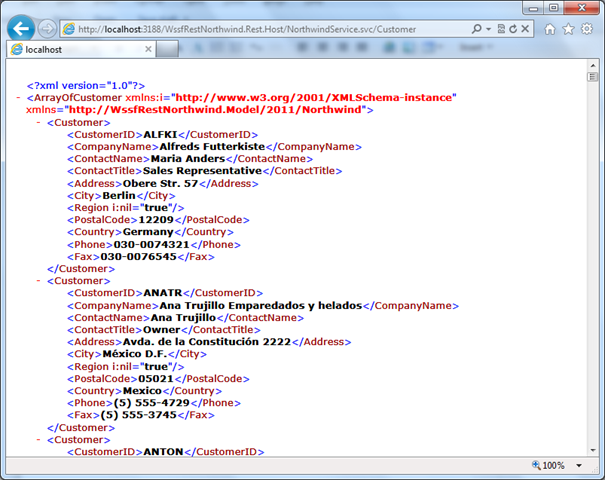This screenshot has width=605, height=480.
Task: Collapse the ALFKI Customer node
Action: point(38,122)
